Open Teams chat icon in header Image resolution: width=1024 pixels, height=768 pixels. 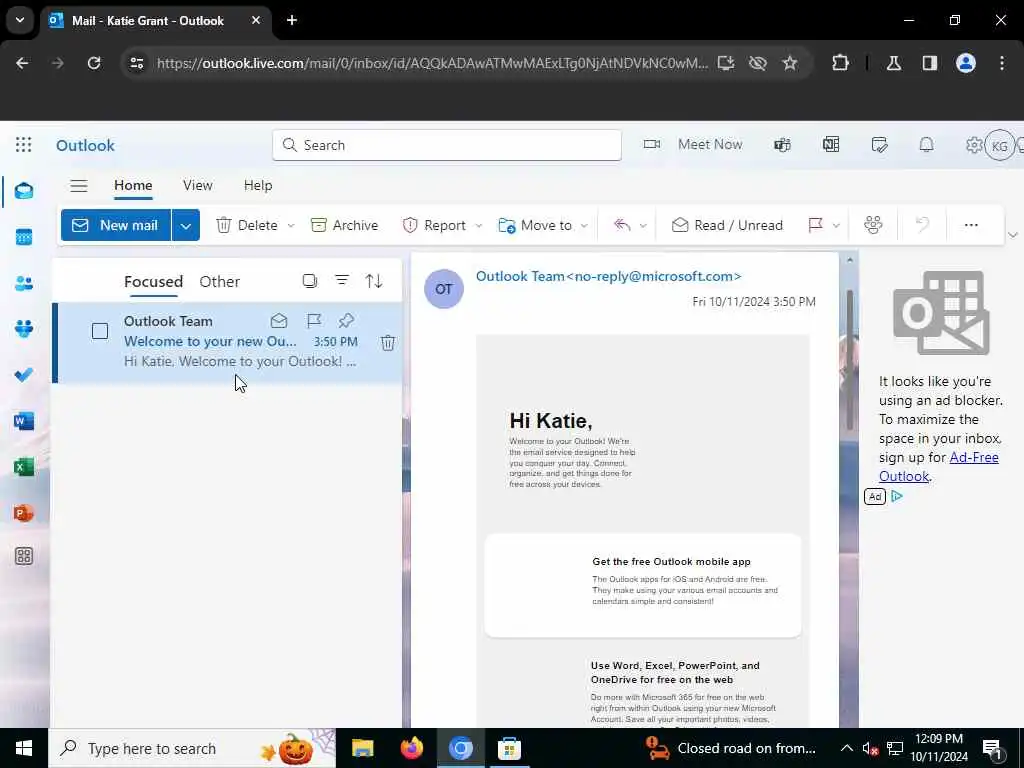click(782, 145)
